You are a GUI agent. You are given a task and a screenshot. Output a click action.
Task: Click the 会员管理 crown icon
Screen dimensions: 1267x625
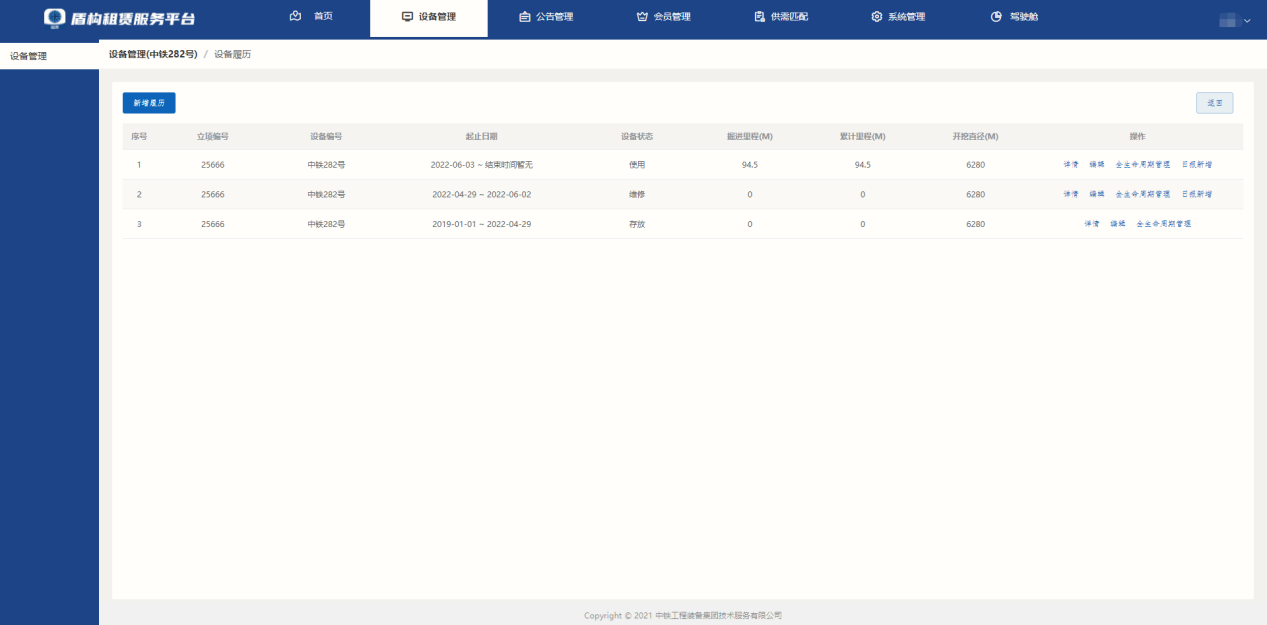point(642,17)
